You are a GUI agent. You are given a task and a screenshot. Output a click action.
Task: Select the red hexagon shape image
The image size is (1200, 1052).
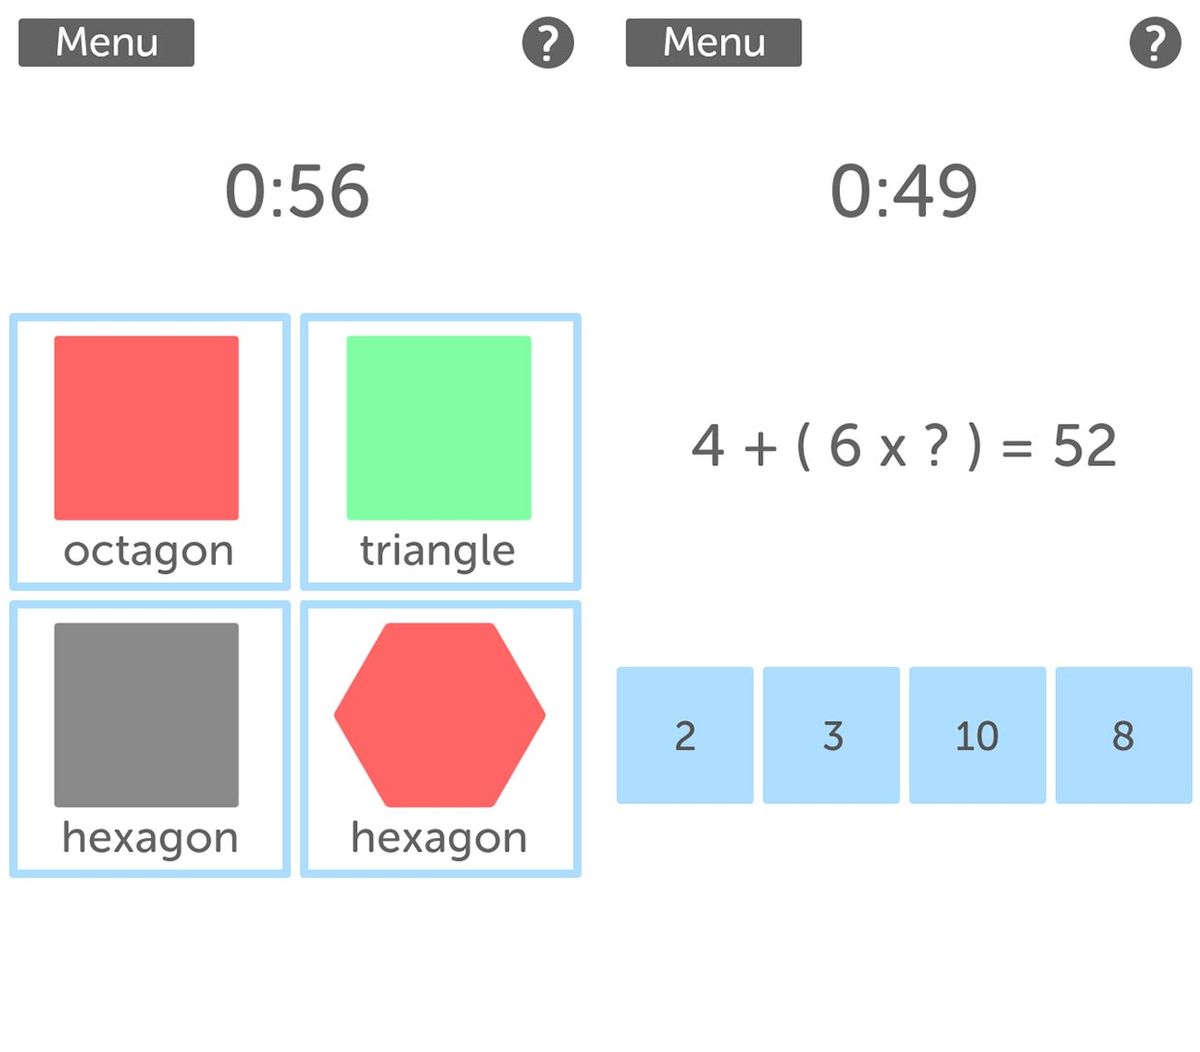pyautogui.click(x=440, y=715)
